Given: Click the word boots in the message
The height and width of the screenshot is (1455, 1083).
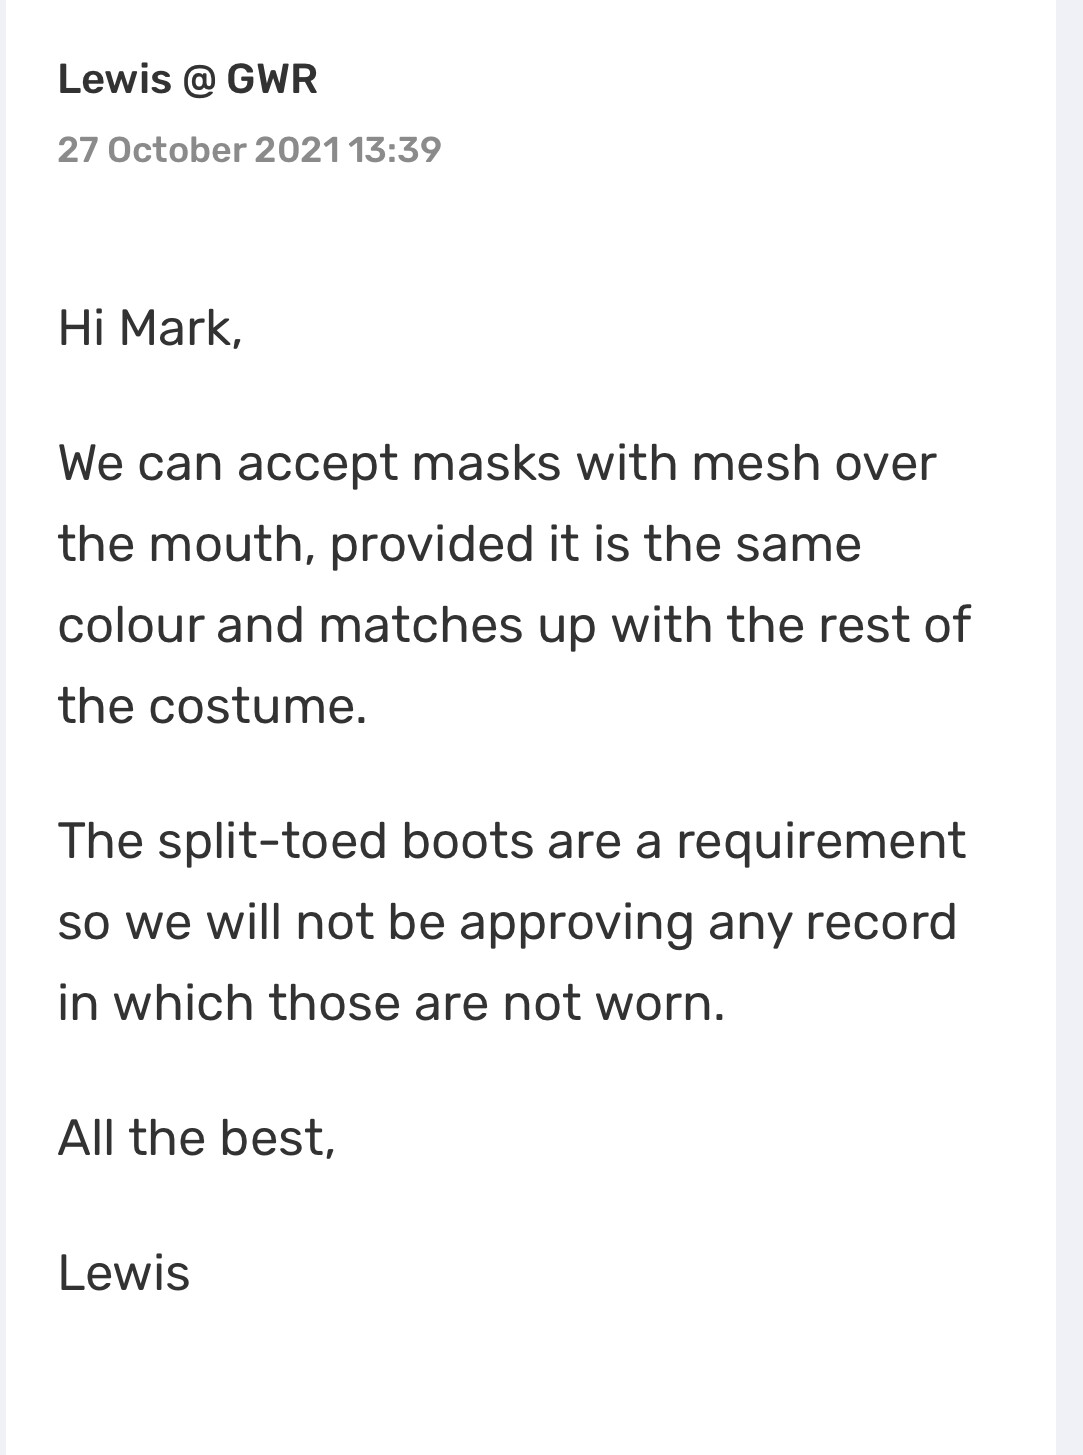Looking at the screenshot, I should click(x=468, y=841).
